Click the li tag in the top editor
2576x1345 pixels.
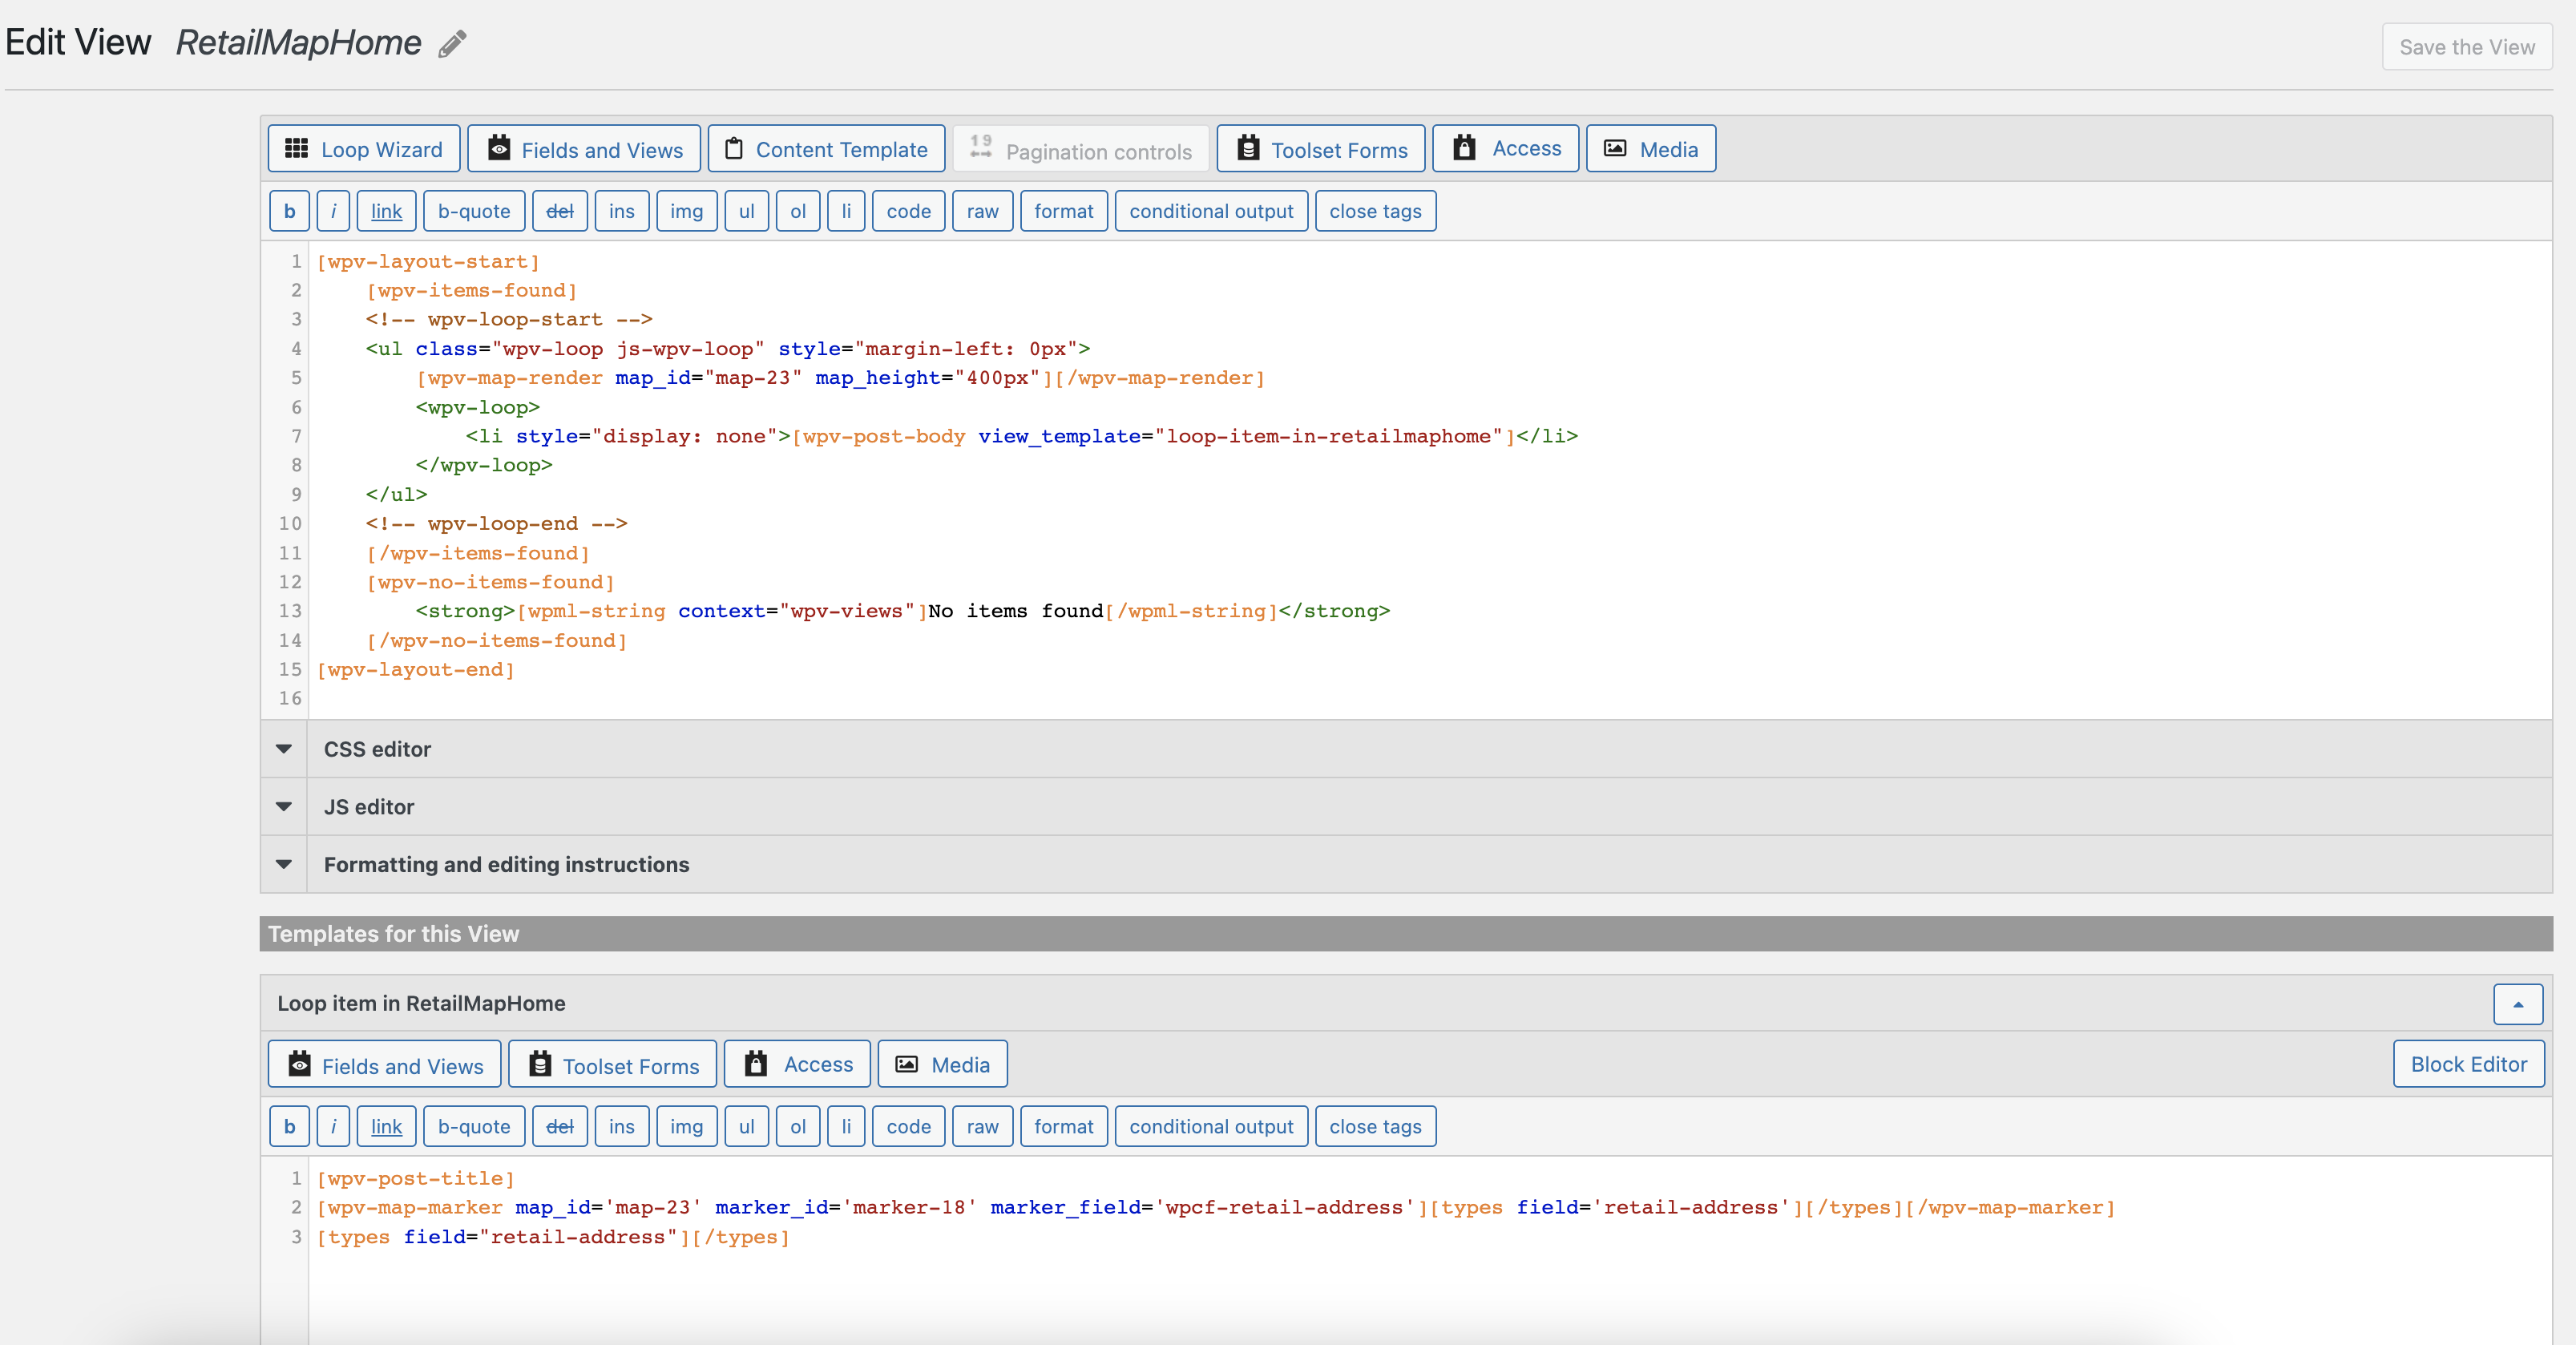(x=846, y=211)
